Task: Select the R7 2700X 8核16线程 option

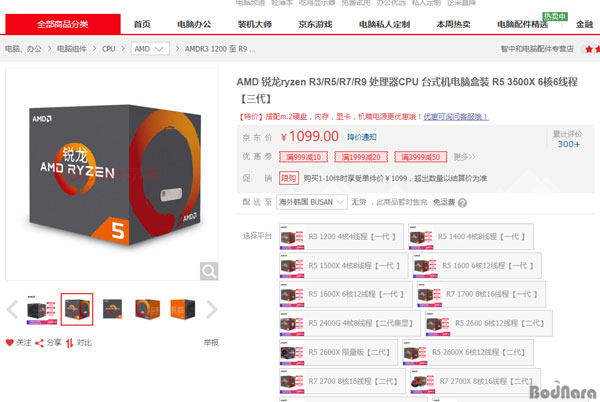Action: click(x=475, y=381)
